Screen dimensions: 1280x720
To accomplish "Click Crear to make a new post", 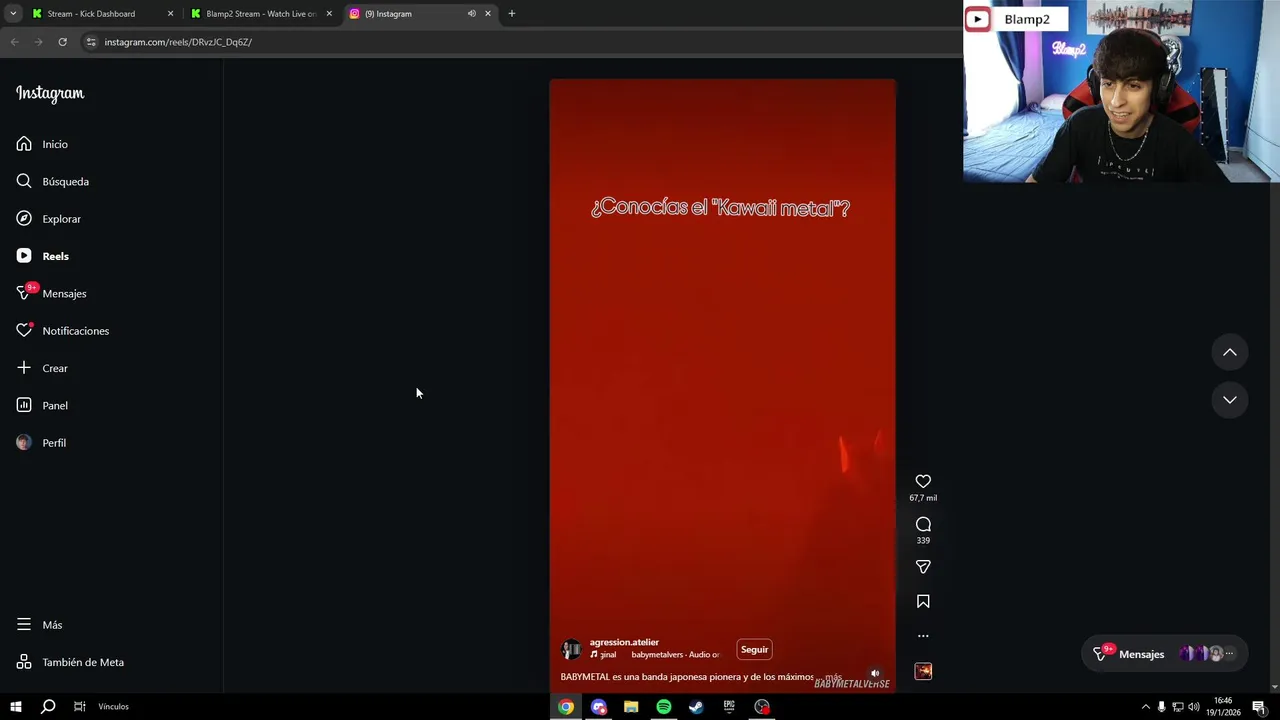I will coord(42,368).
